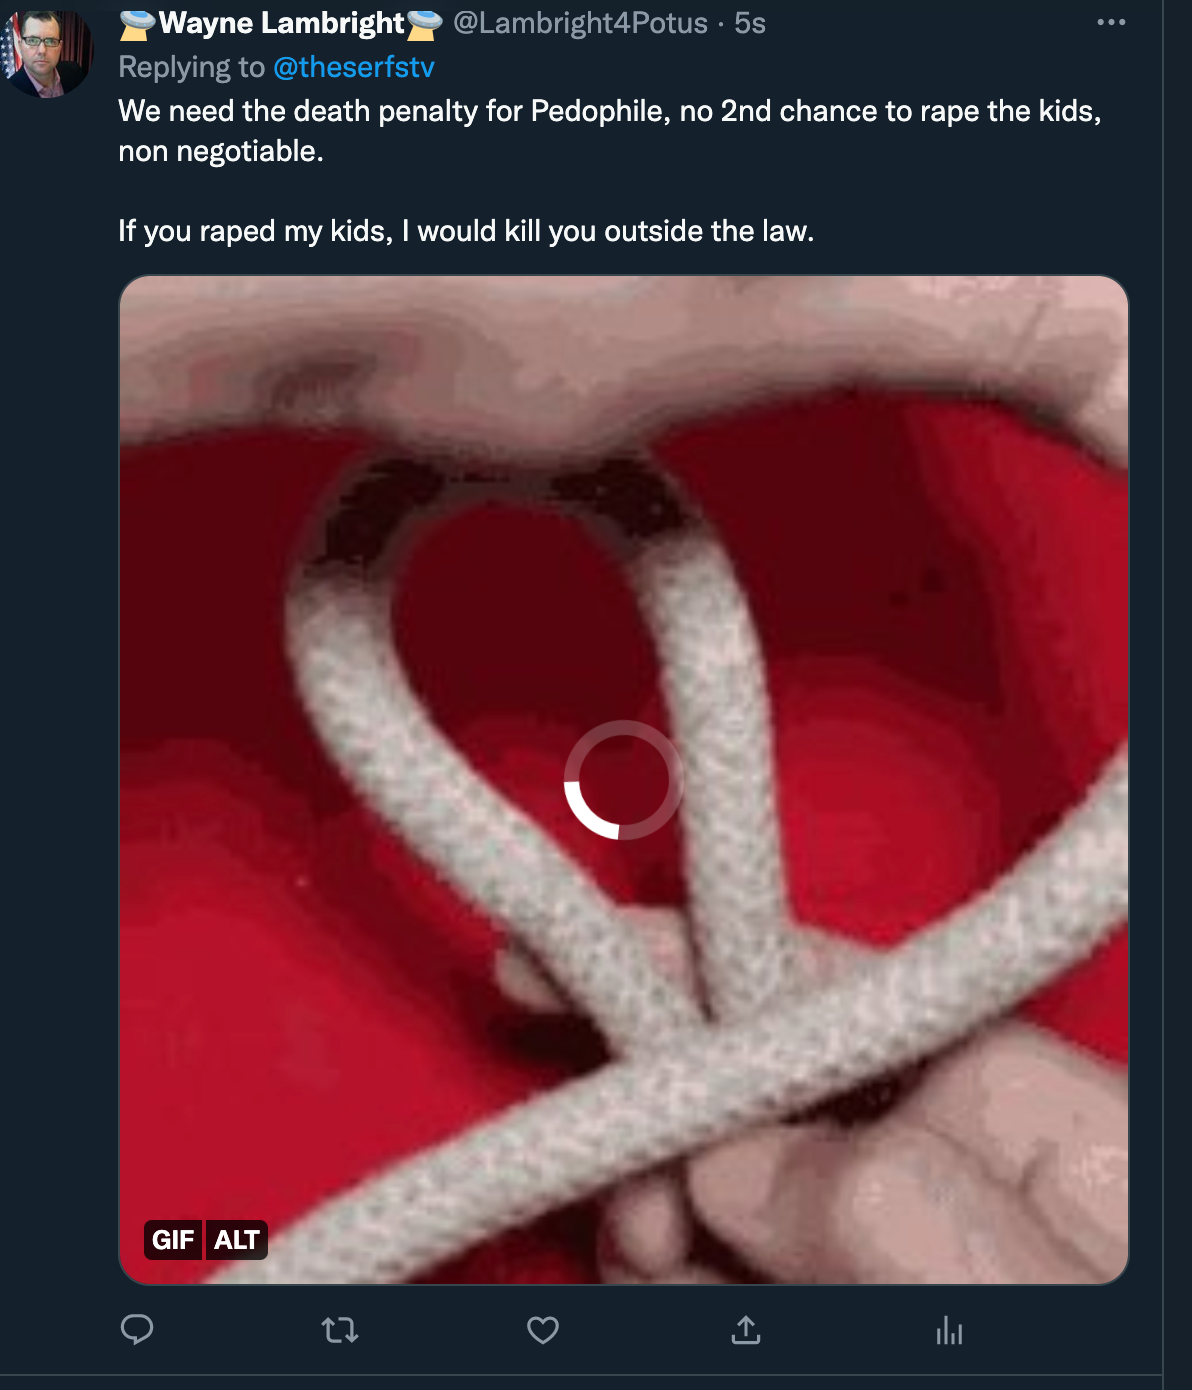Open the Wayne Lambright display name link
Screen dimensions: 1192x1390
pyautogui.click(x=282, y=23)
